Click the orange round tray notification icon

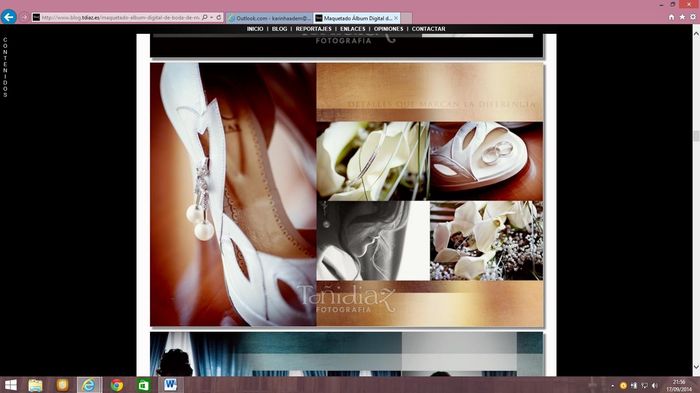coord(623,386)
